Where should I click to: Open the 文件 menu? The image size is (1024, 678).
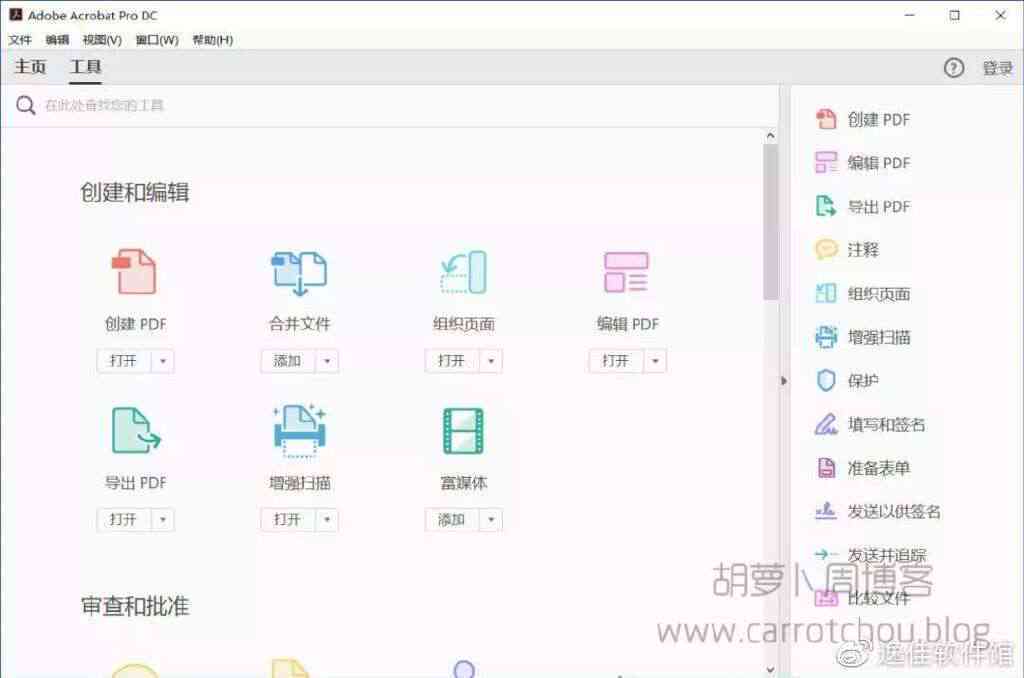click(x=20, y=40)
